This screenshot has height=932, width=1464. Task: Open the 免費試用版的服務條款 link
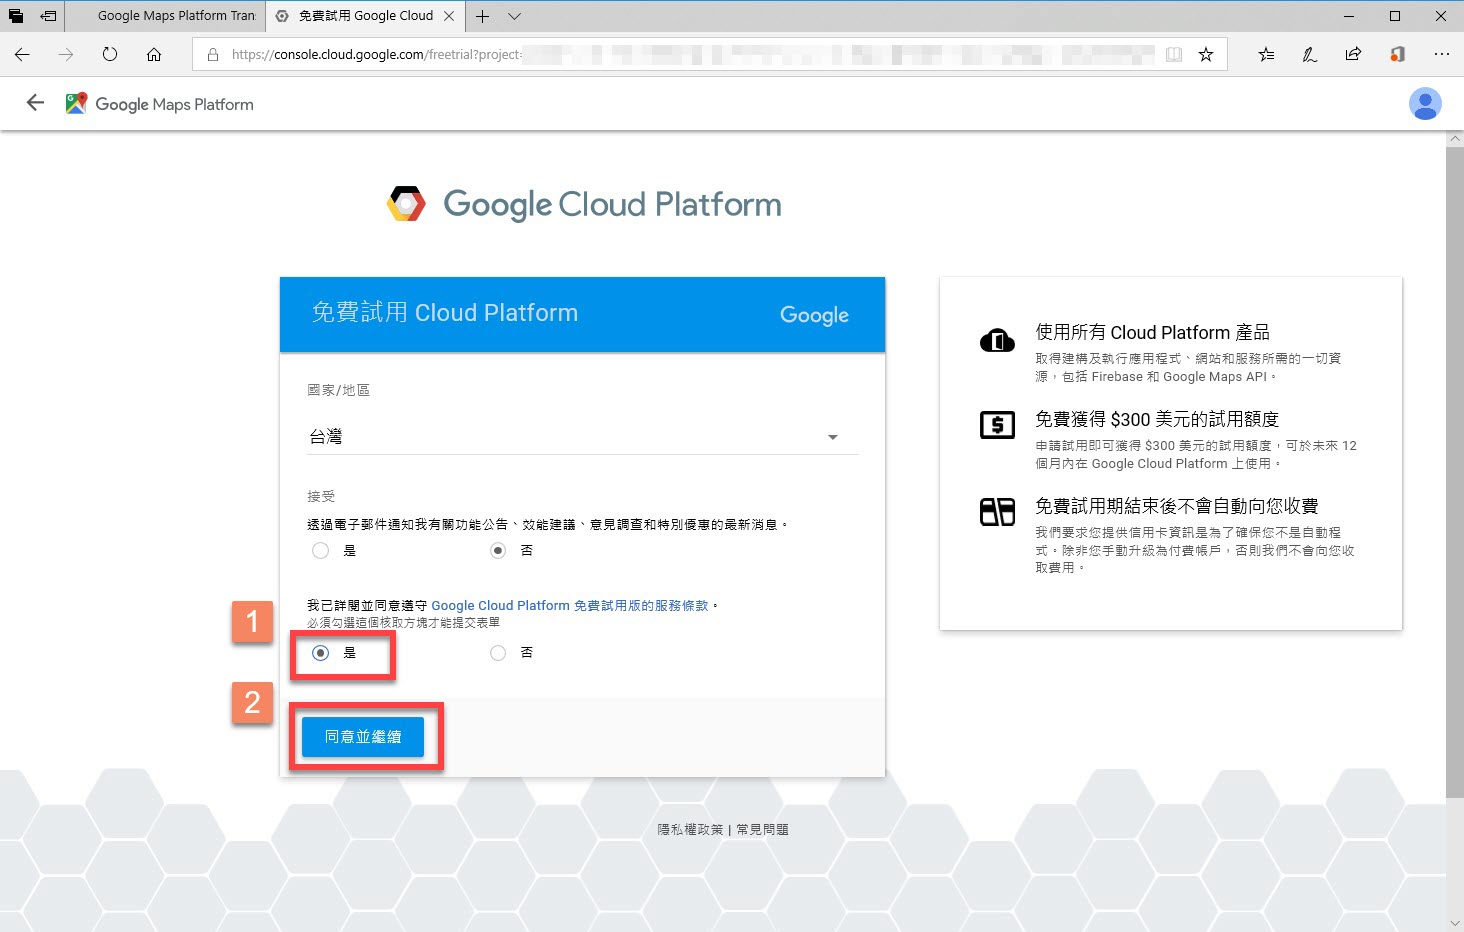(x=570, y=605)
